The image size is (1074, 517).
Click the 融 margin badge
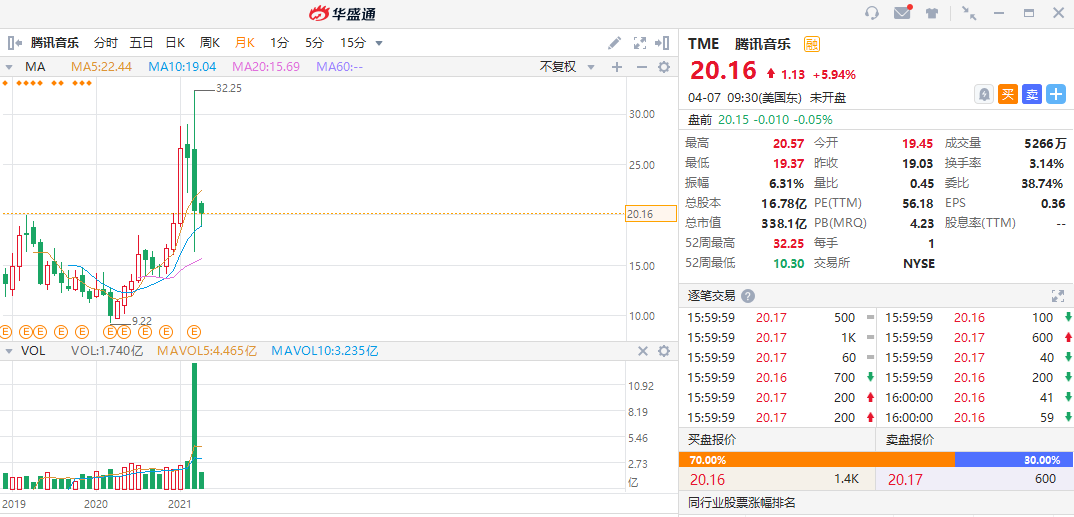[x=812, y=45]
